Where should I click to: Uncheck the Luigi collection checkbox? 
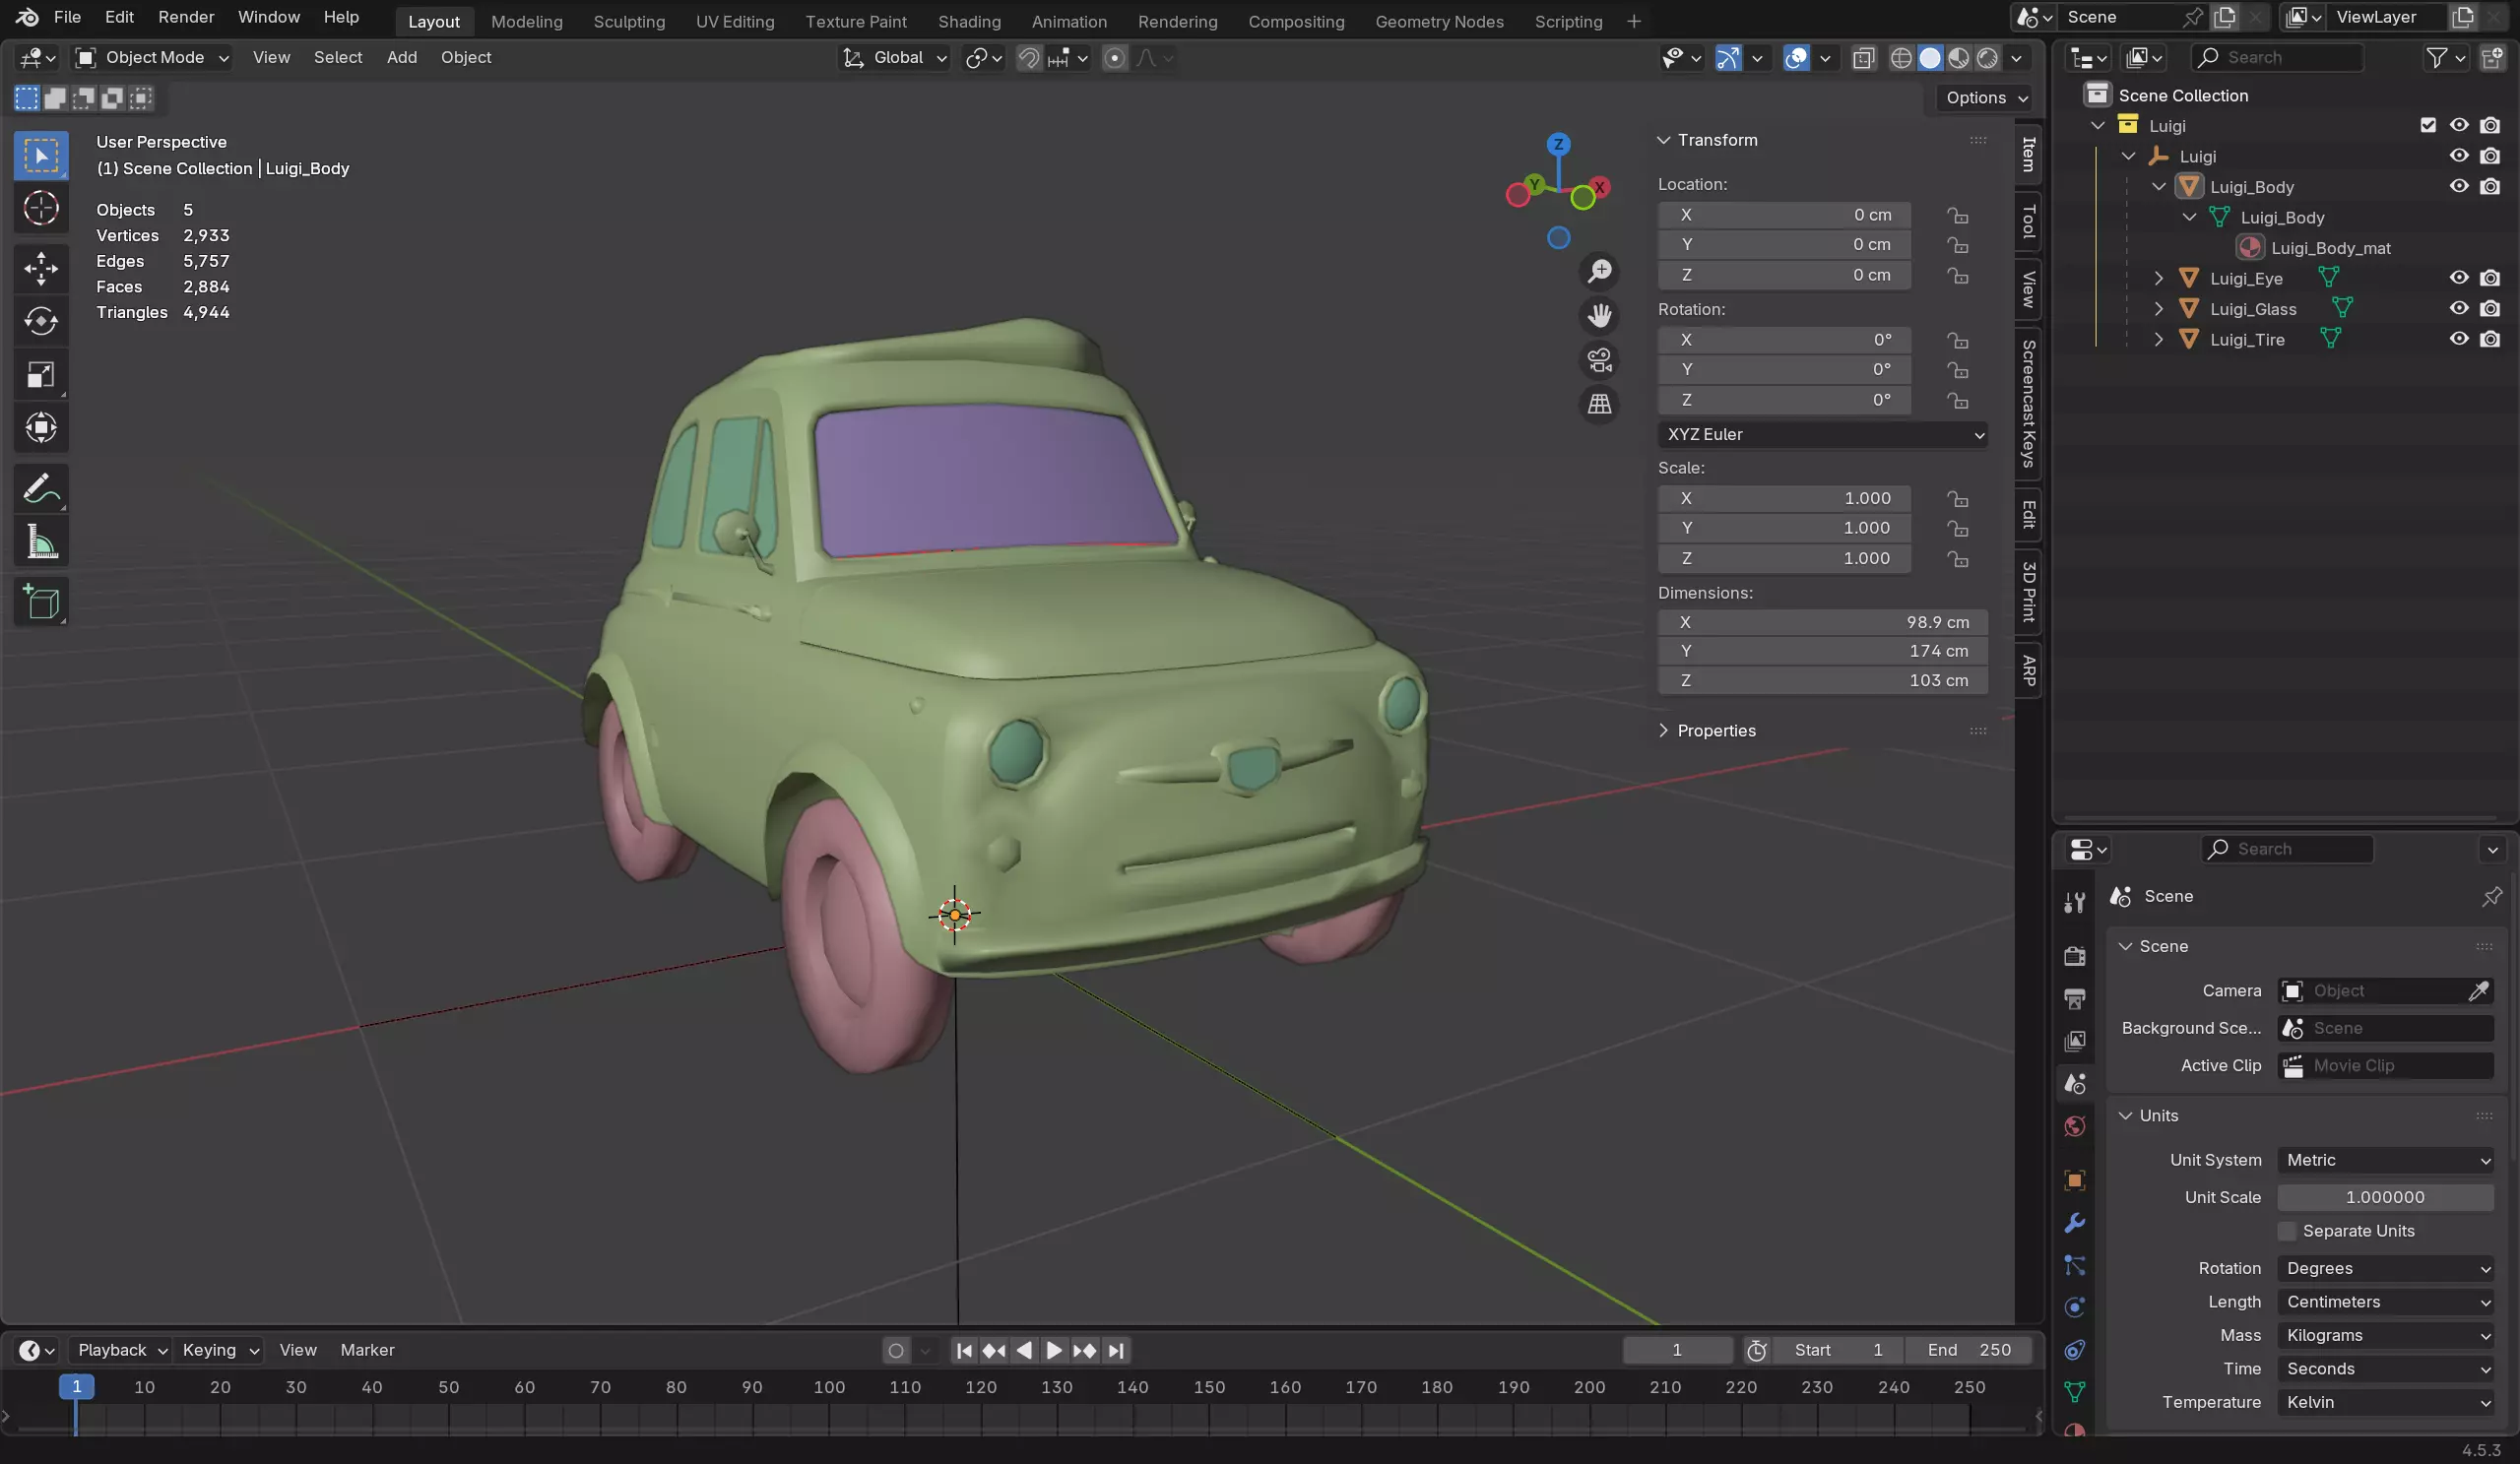pos(2428,125)
